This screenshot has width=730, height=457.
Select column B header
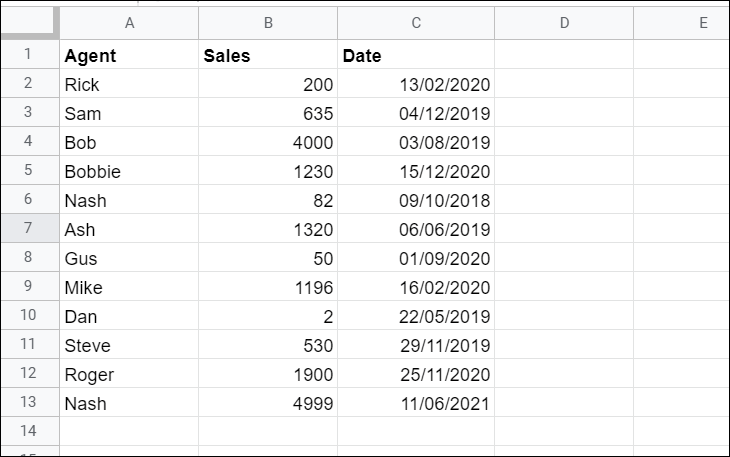[x=268, y=23]
